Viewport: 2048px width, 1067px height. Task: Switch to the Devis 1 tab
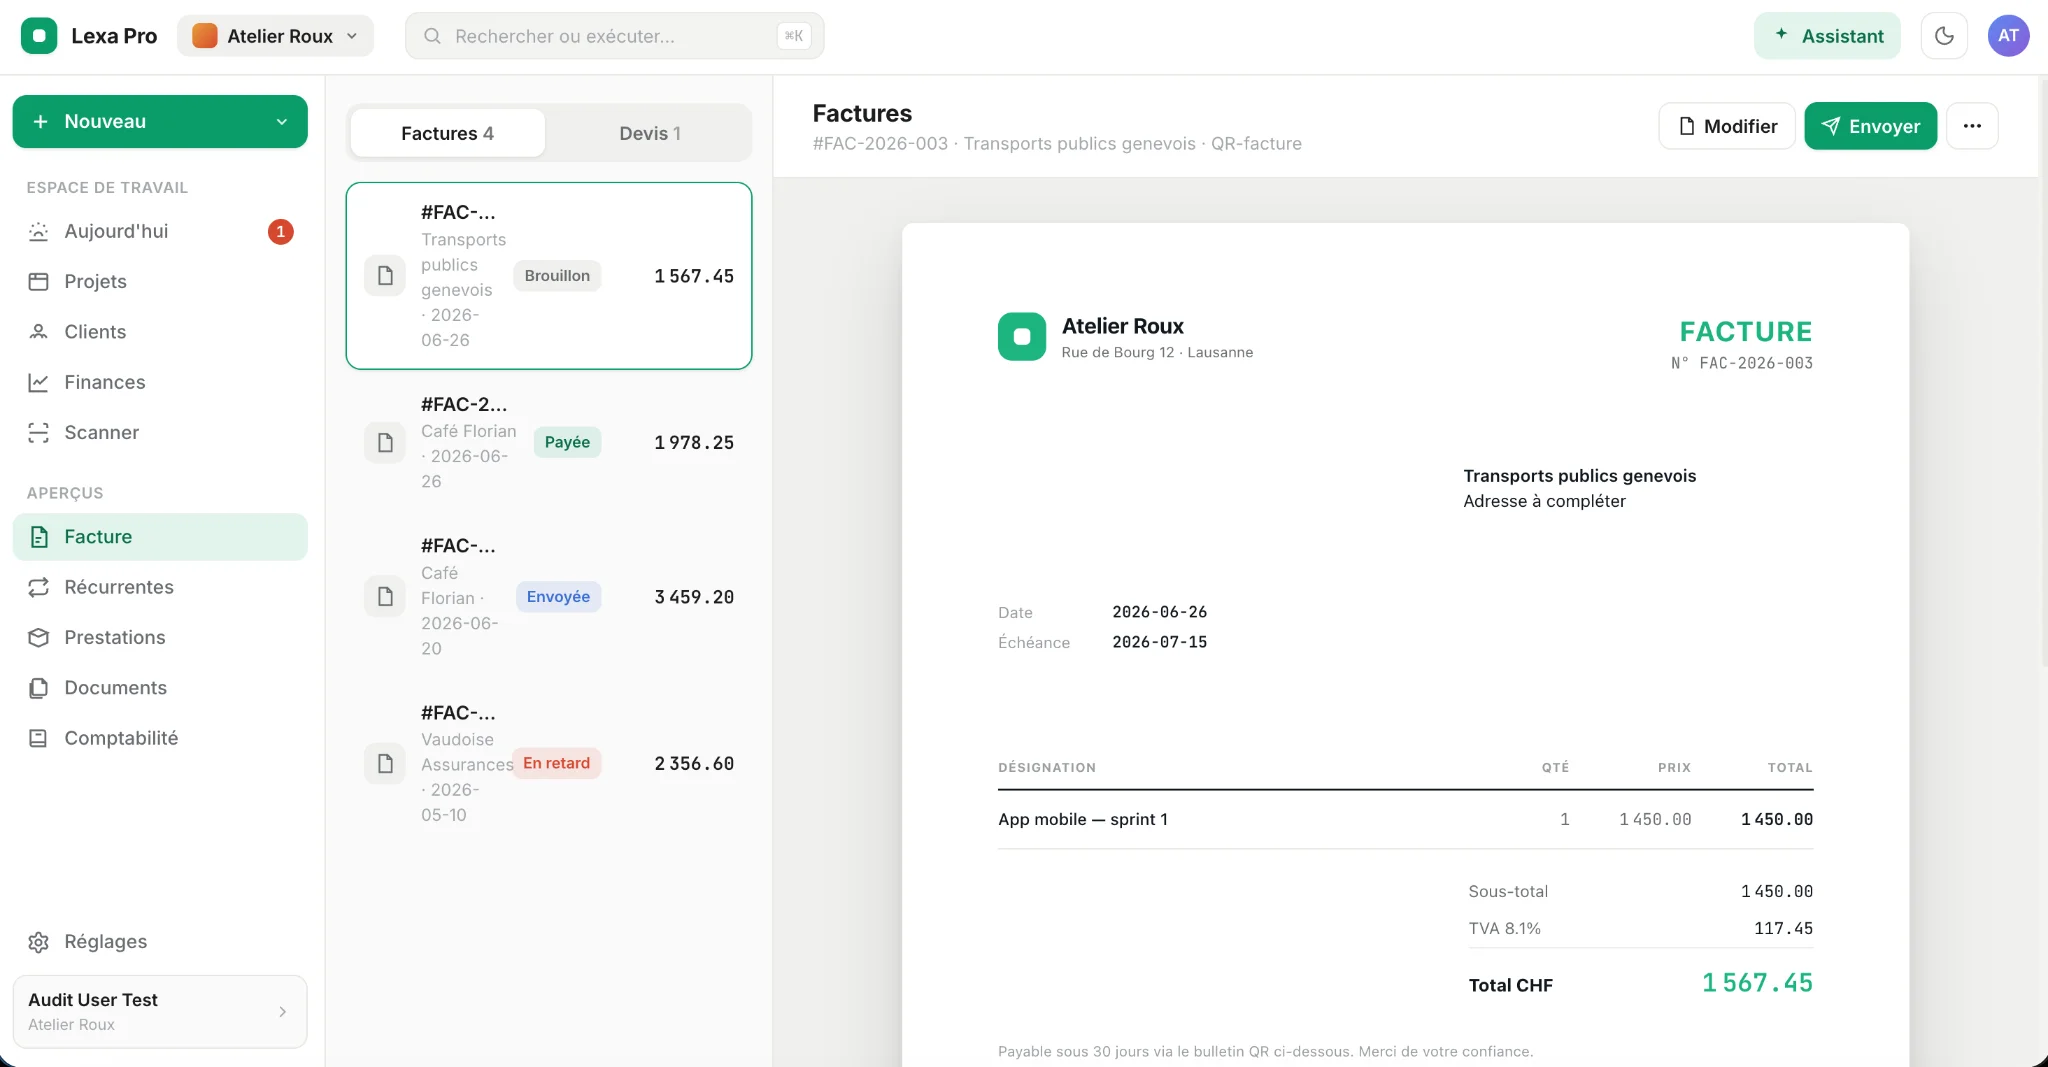pyautogui.click(x=650, y=133)
